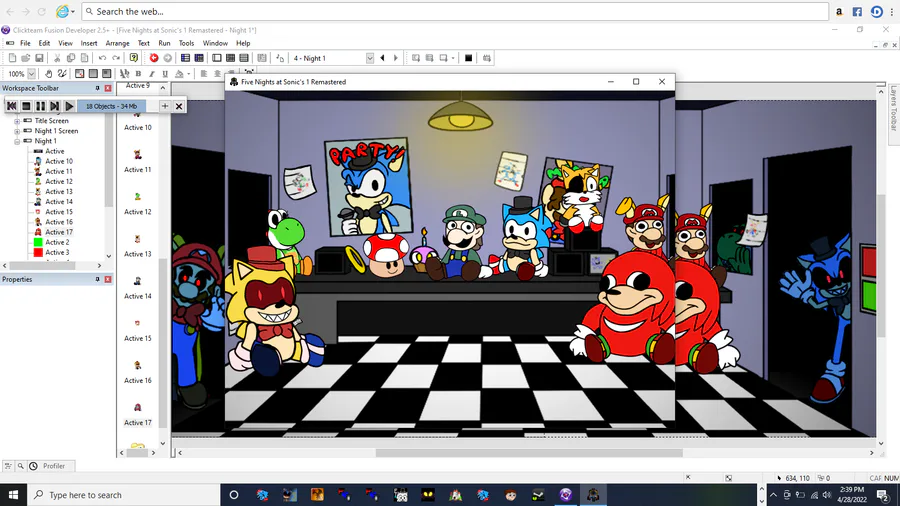
Task: Click the Stop black square toolbar icon
Action: pyautogui.click(x=468, y=58)
